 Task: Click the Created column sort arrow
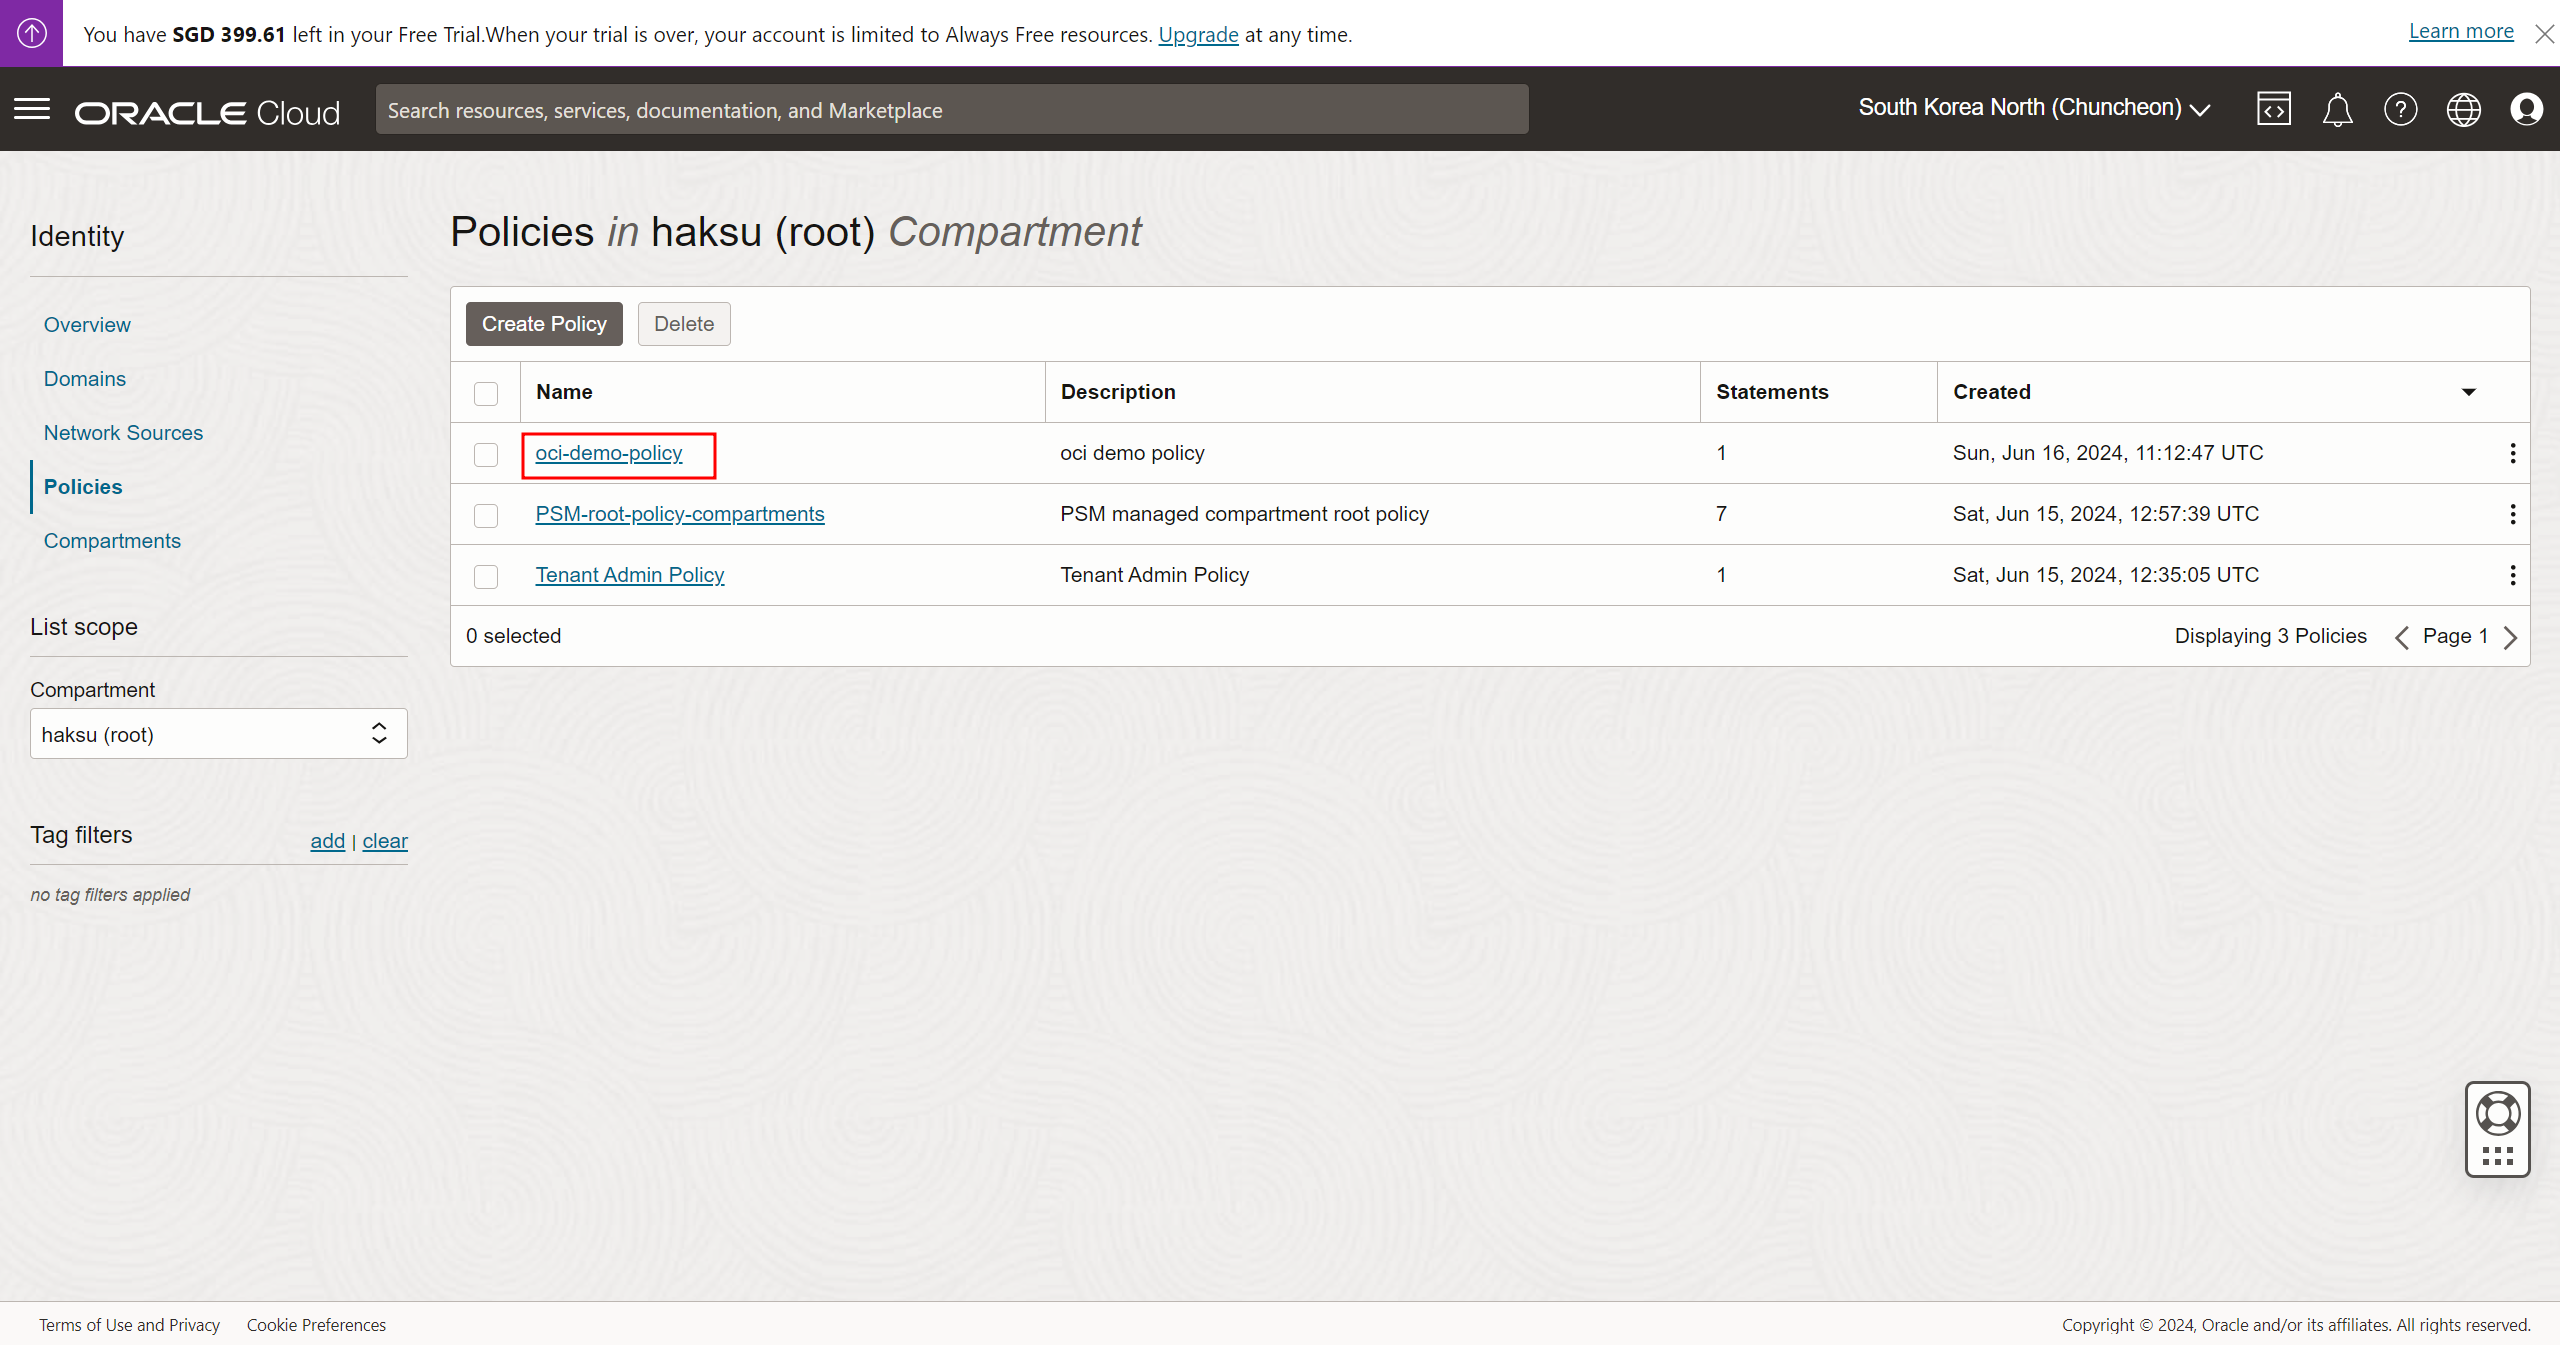tap(2468, 392)
